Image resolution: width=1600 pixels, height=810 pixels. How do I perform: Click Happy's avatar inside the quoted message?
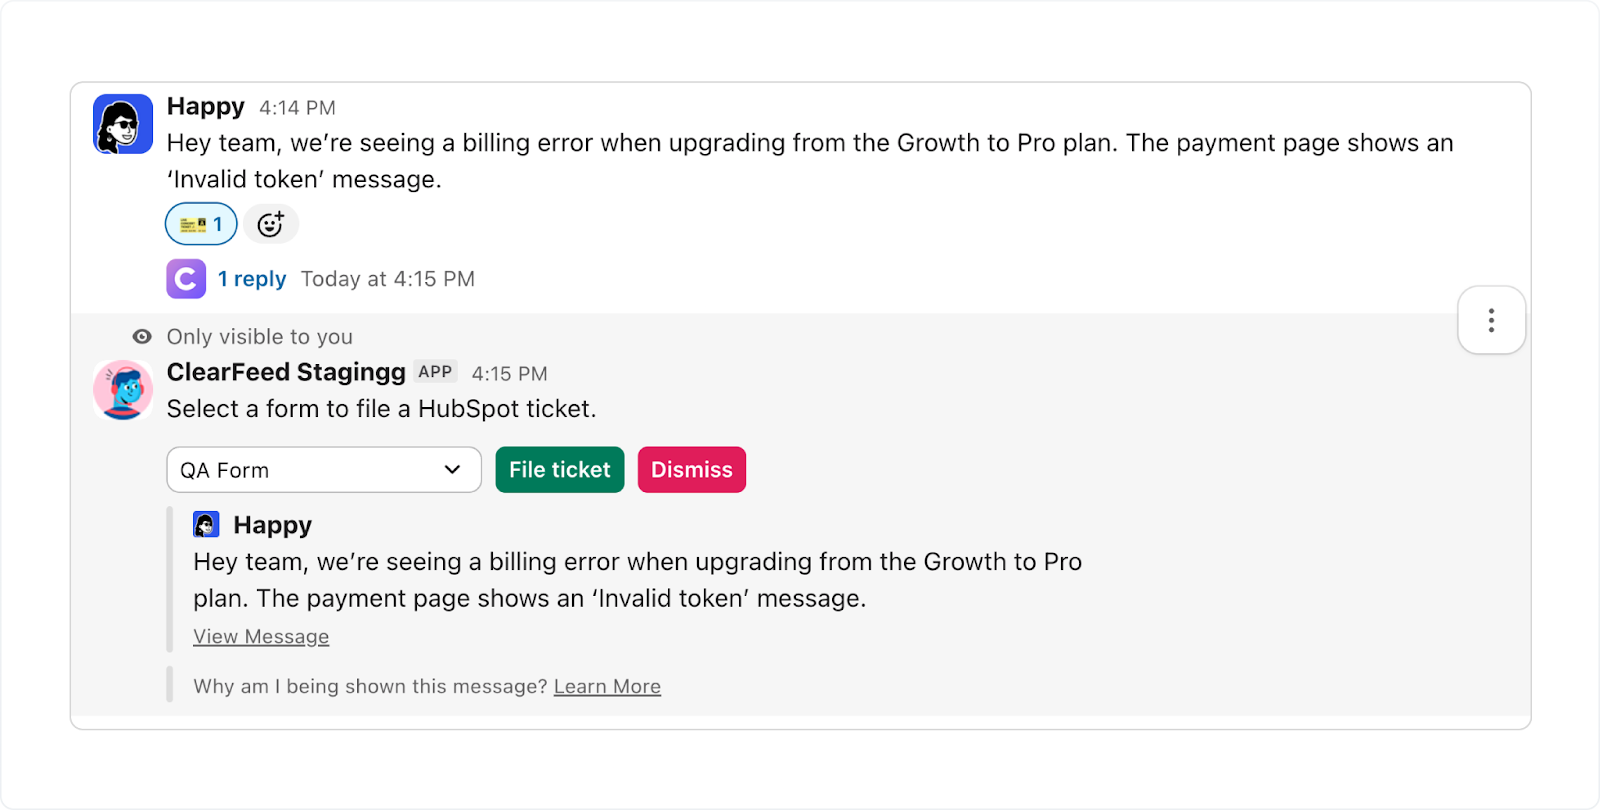click(206, 523)
